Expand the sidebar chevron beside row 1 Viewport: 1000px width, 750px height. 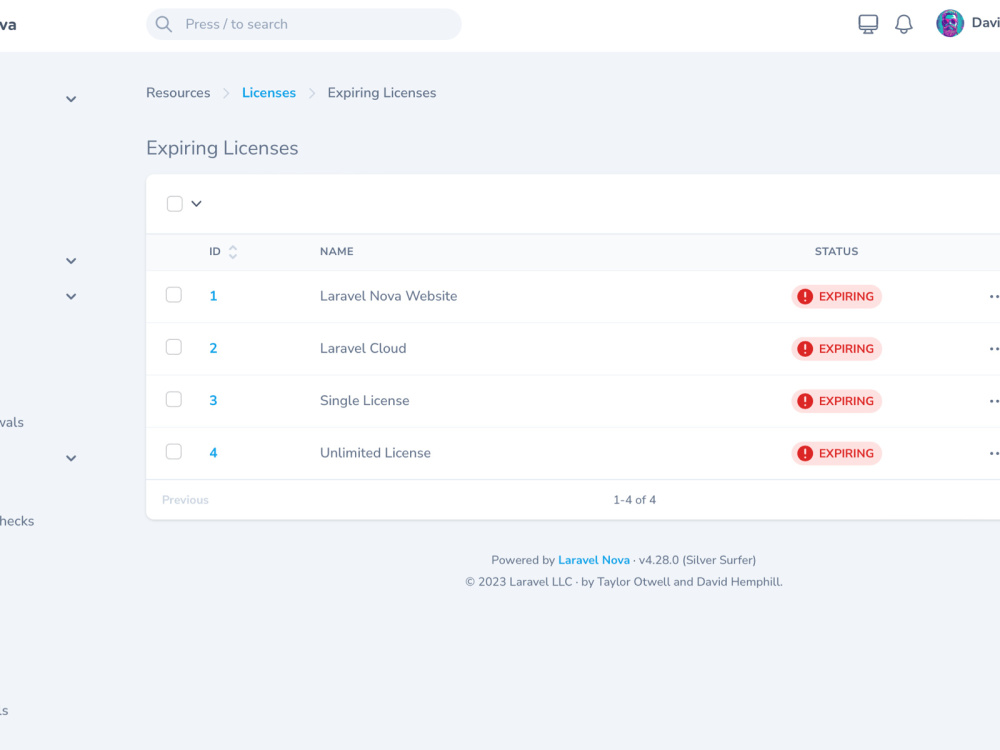click(71, 297)
